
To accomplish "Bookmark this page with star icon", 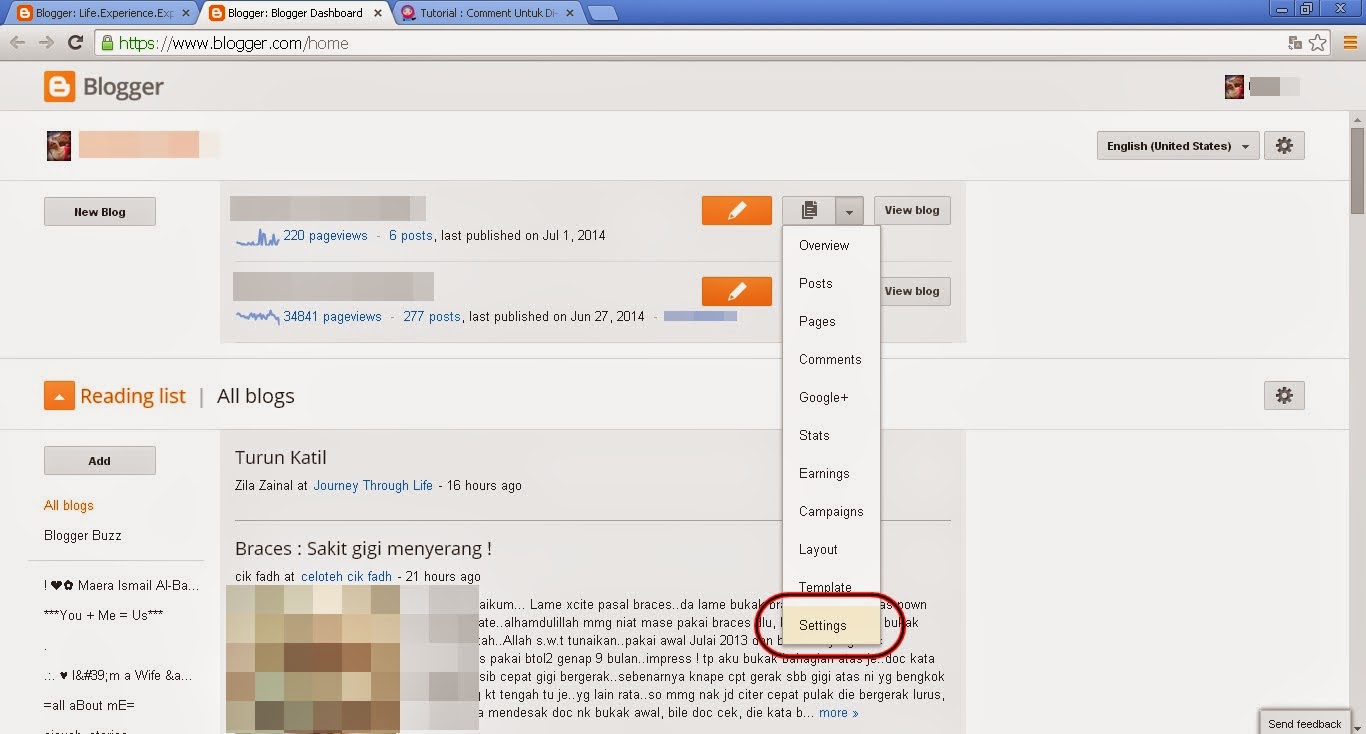I will coord(1318,43).
